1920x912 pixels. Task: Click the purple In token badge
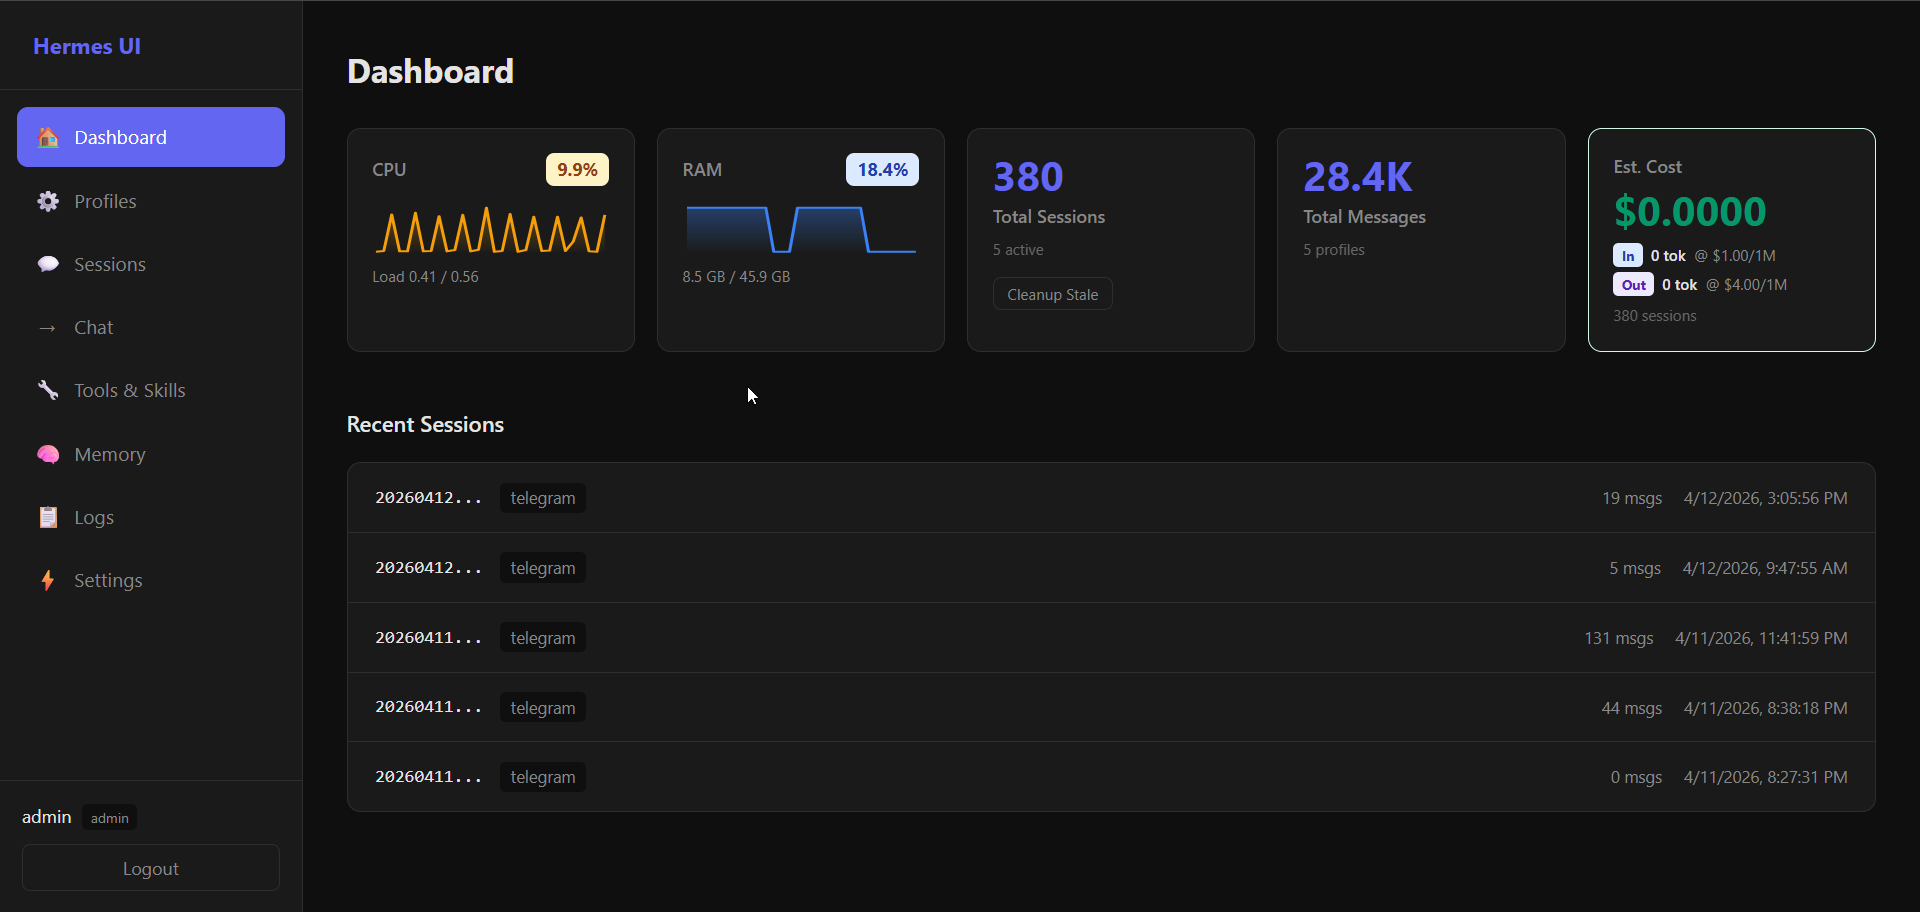(1628, 256)
